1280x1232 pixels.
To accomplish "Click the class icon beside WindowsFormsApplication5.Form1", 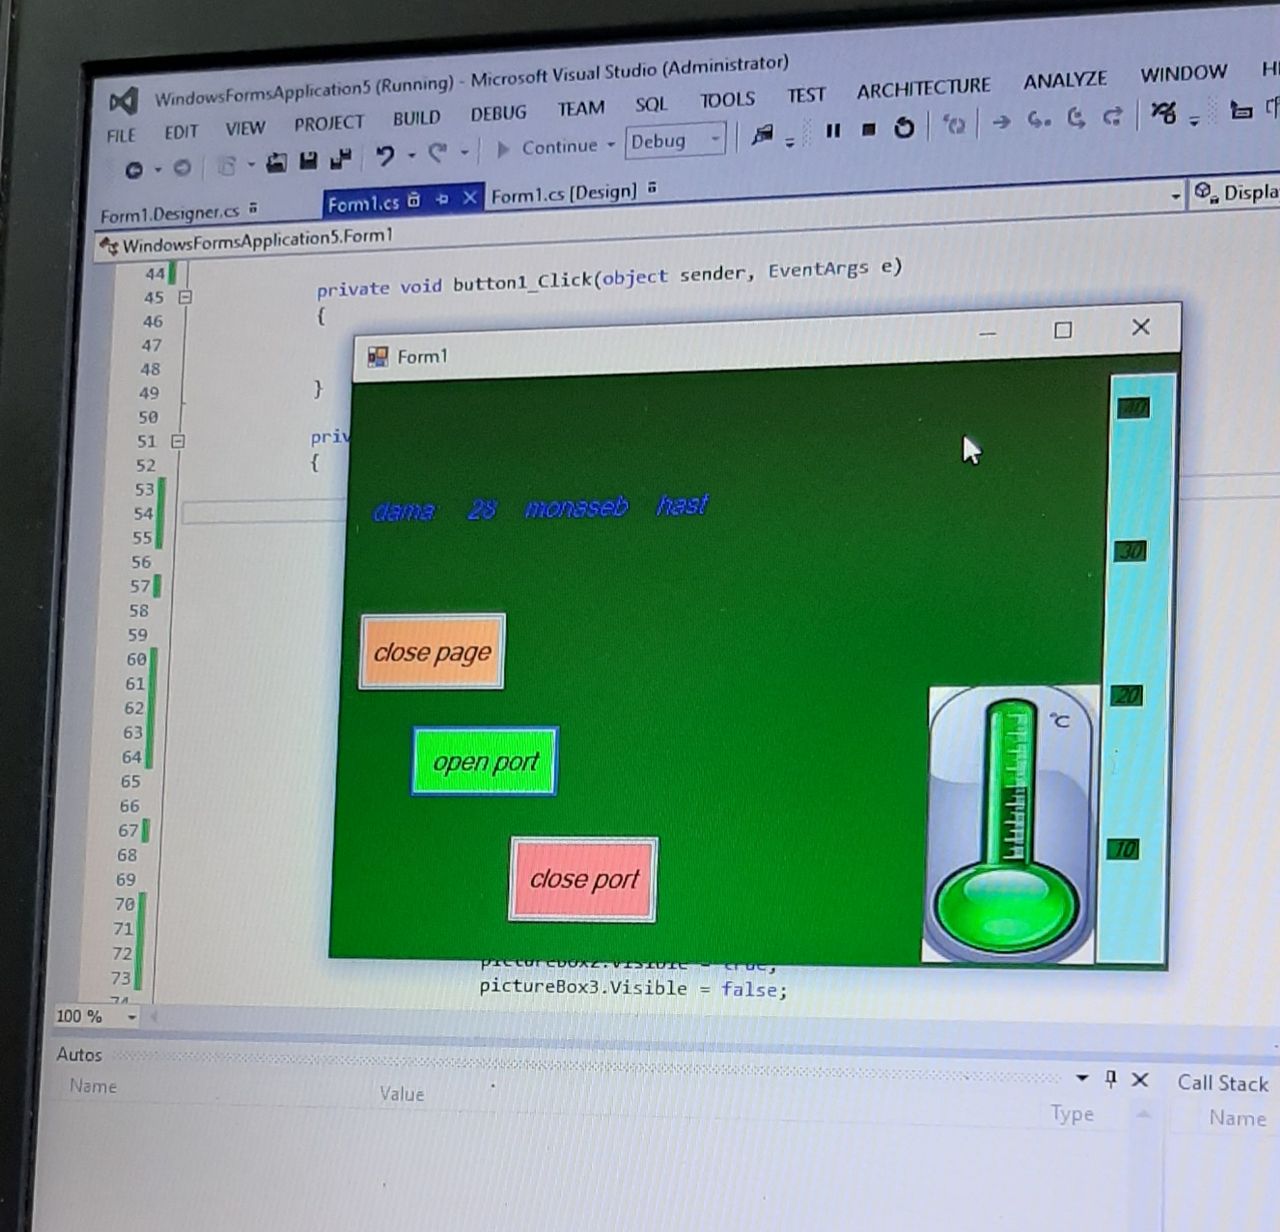I will 109,246.
